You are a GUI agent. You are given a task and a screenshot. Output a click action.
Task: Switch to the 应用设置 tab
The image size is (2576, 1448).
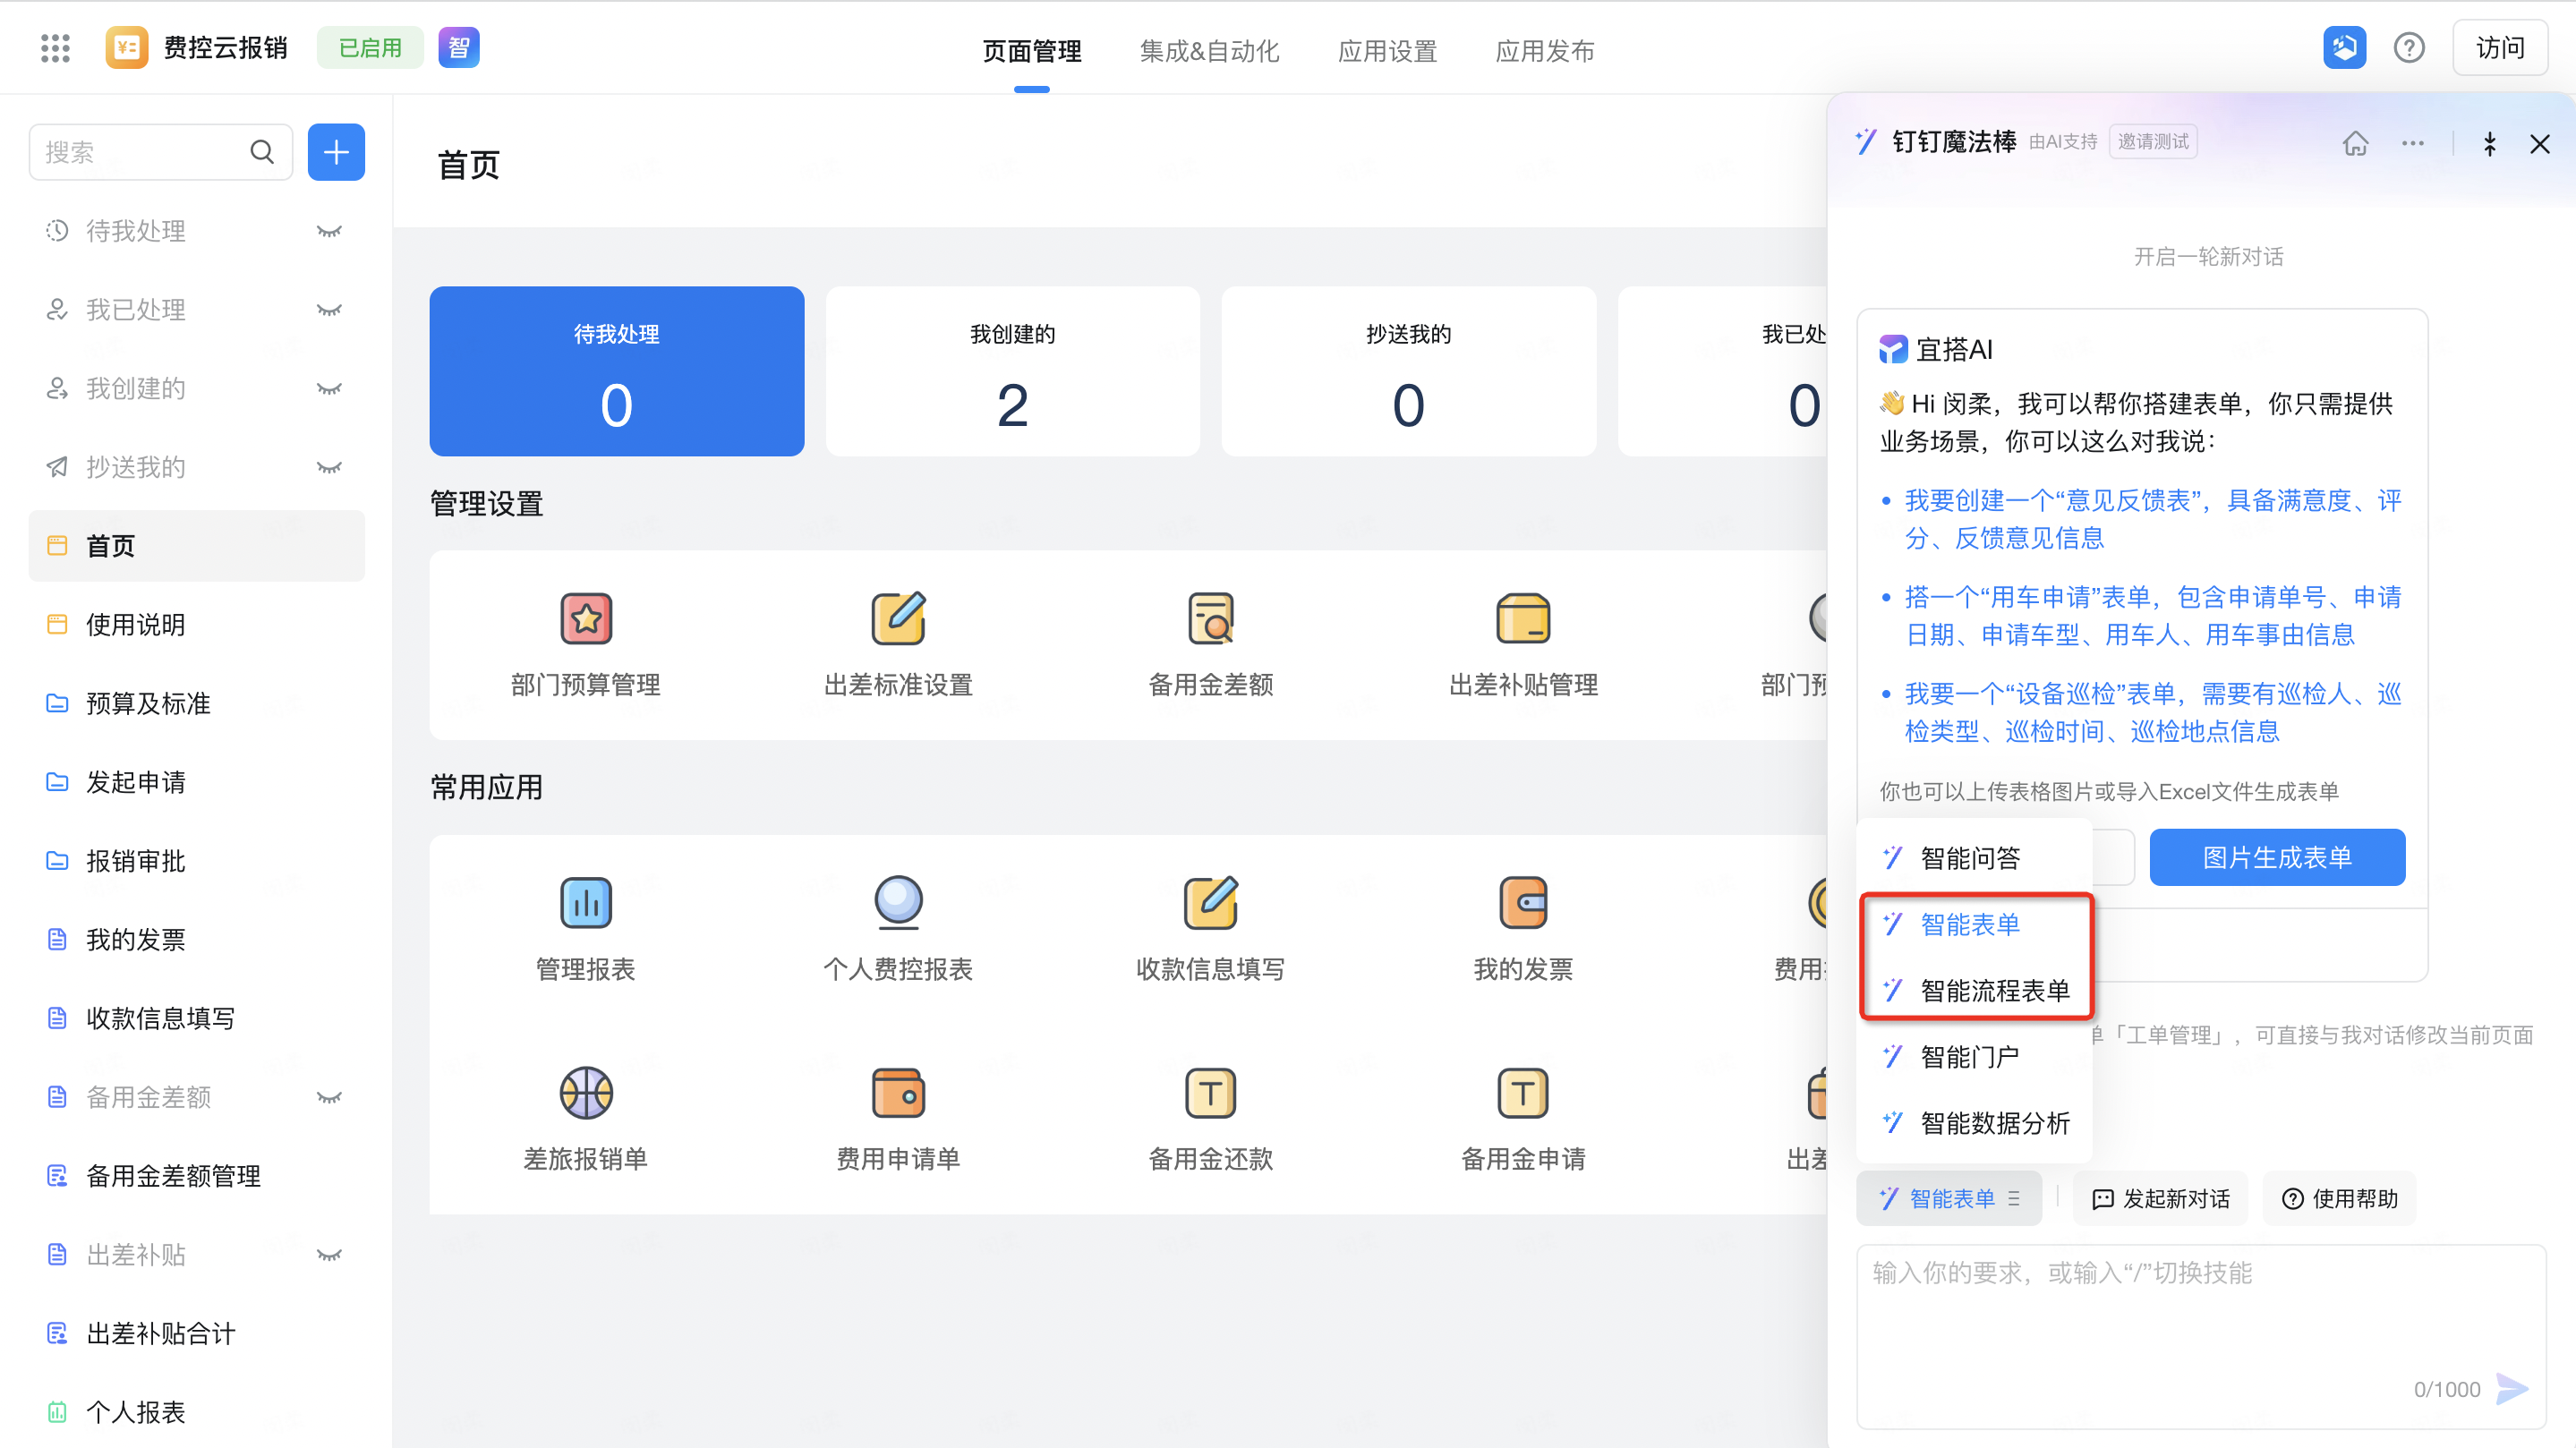(1387, 51)
